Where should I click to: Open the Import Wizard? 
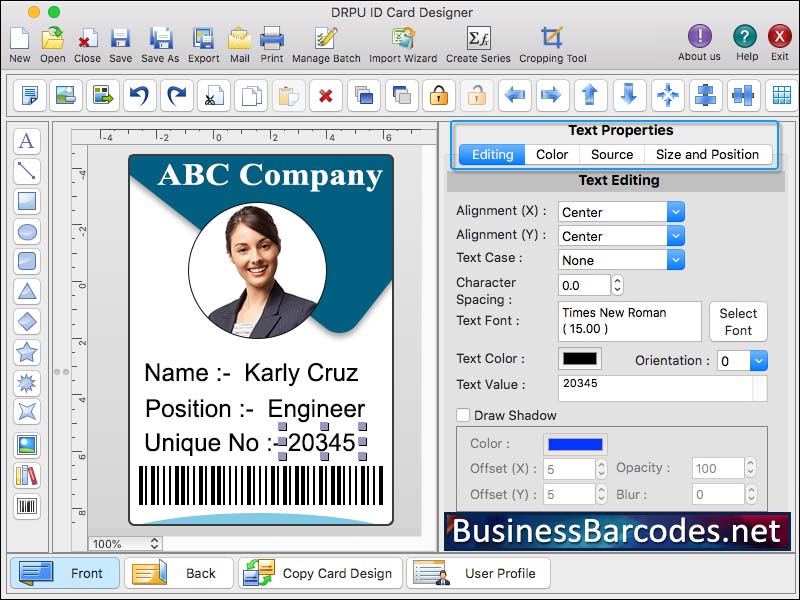pos(402,44)
